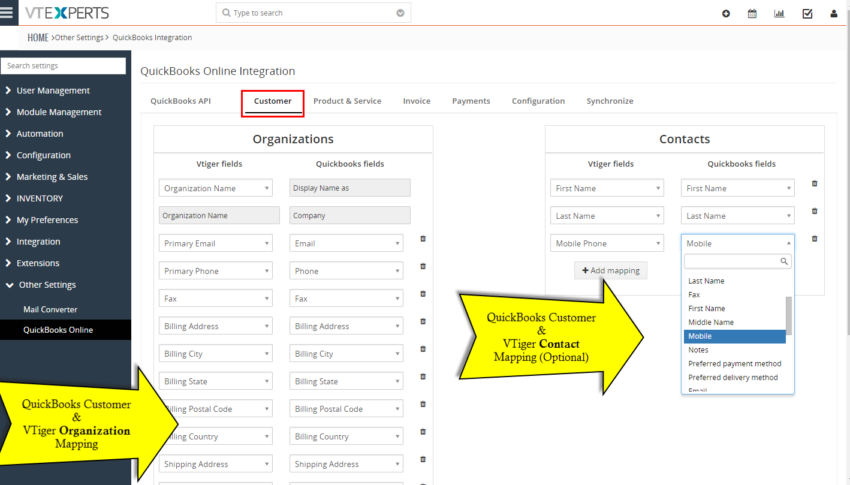The width and height of the screenshot is (850, 485).
Task: Delete the Last Name contact mapping
Action: pos(814,211)
